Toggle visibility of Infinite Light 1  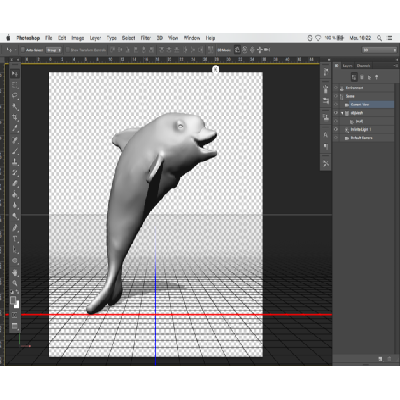tap(336, 129)
